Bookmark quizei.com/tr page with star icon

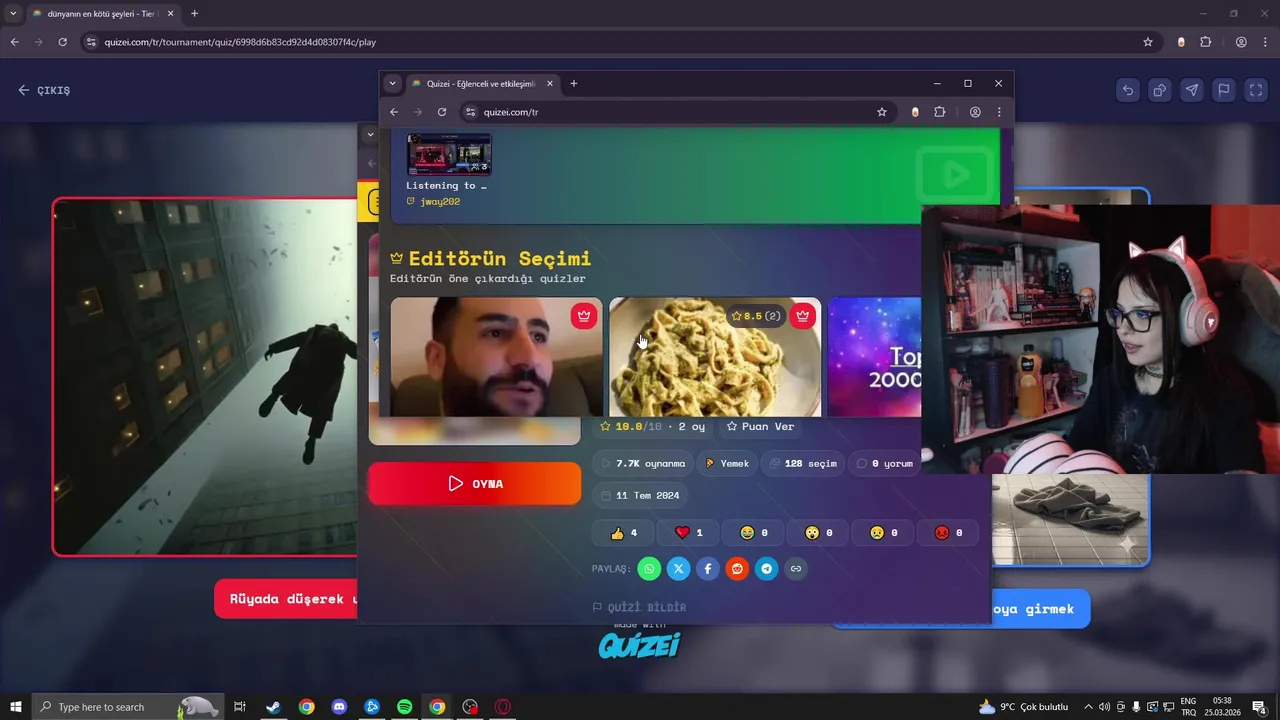pos(882,112)
